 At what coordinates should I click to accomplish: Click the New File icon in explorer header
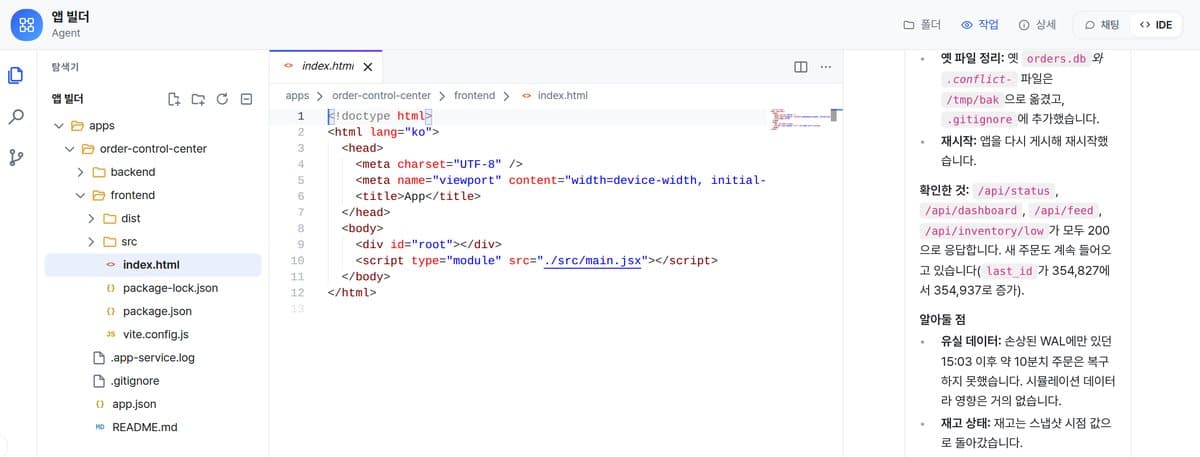click(x=174, y=99)
